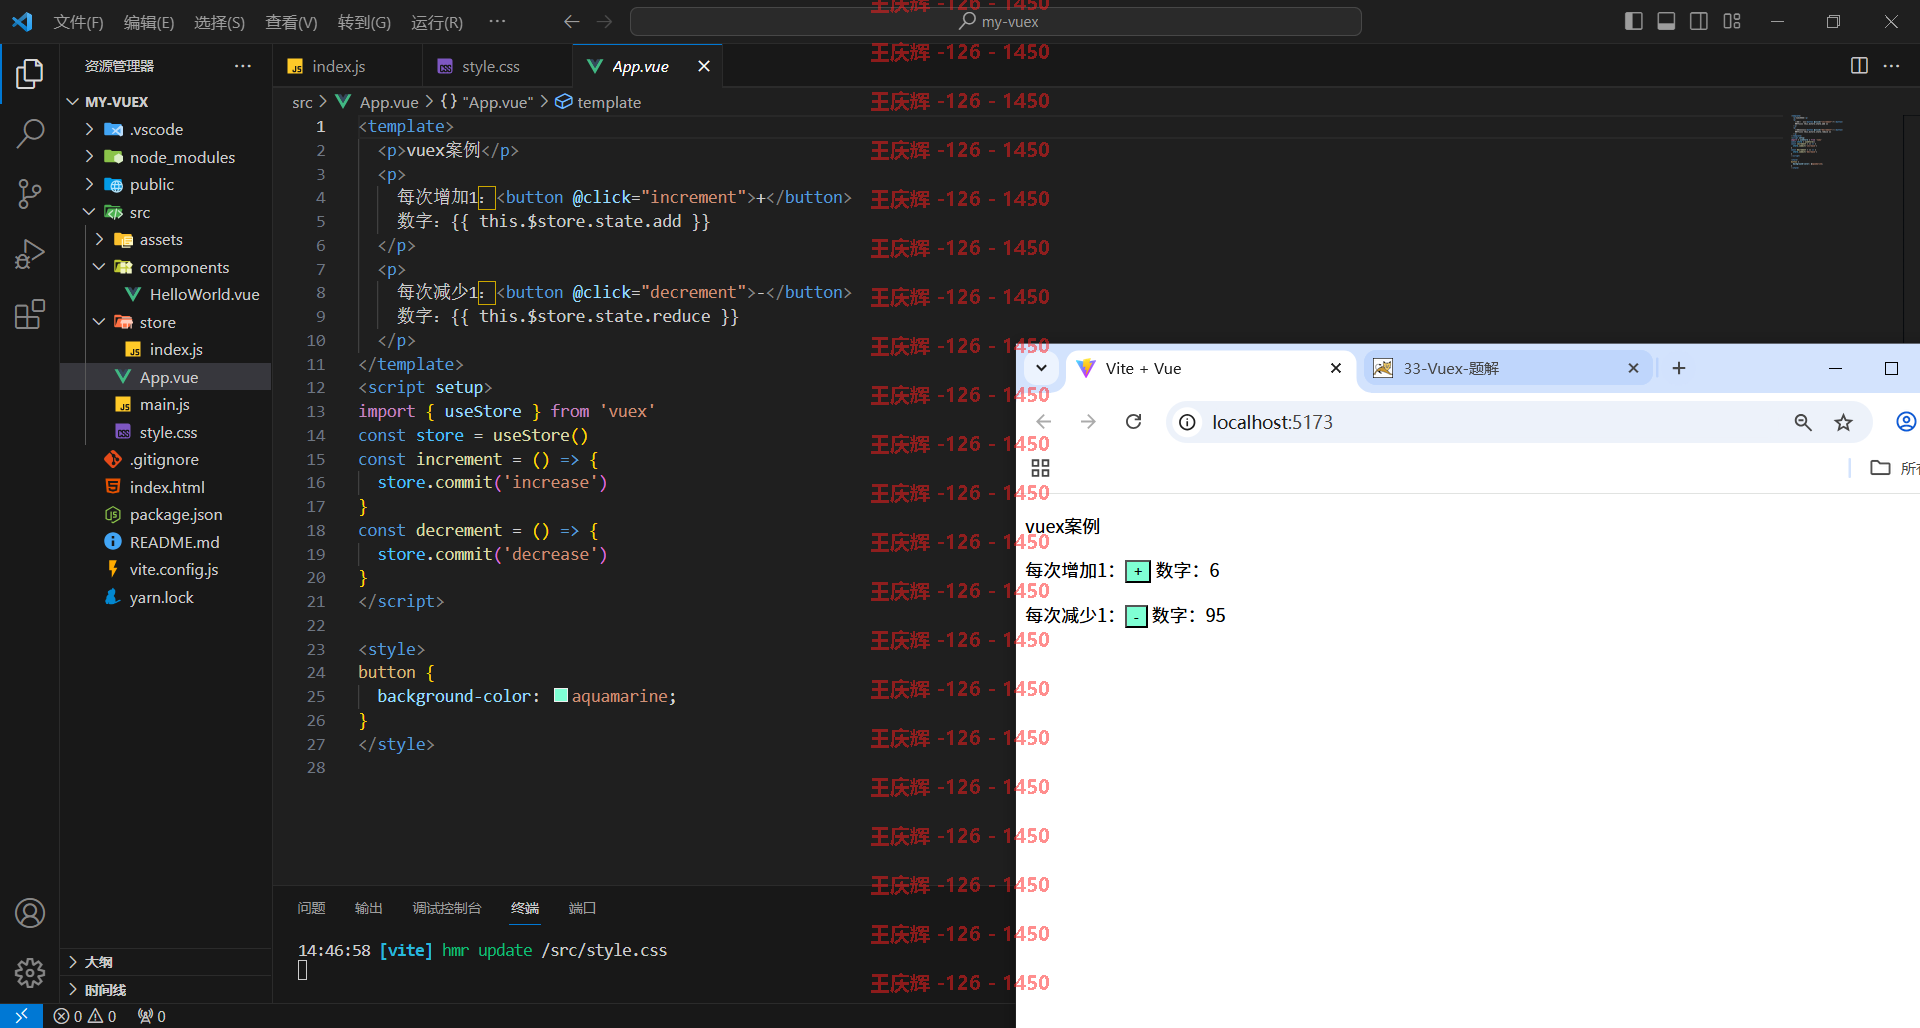
Task: Bookmark this page with the star icon
Action: (1843, 422)
